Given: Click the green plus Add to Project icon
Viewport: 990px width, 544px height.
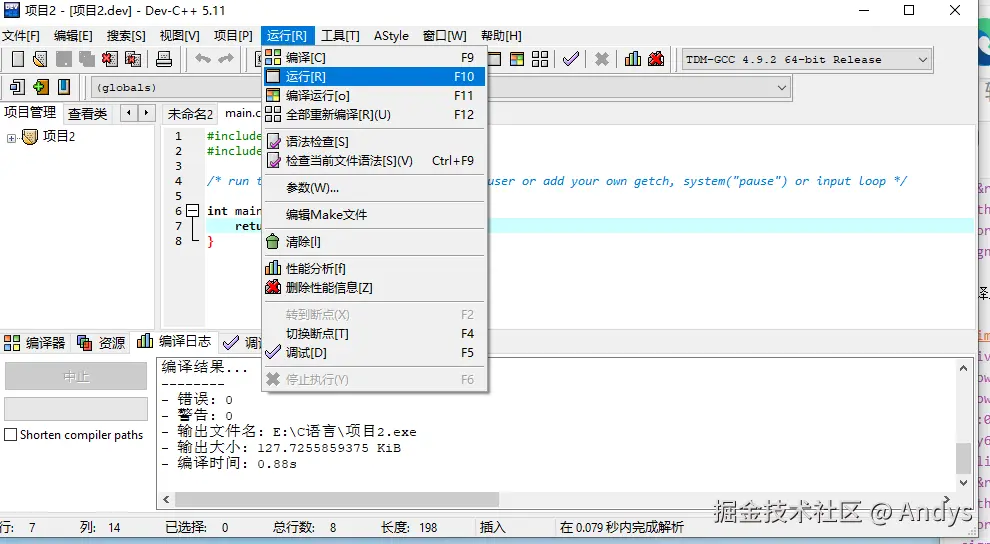Looking at the screenshot, I should pyautogui.click(x=40, y=86).
